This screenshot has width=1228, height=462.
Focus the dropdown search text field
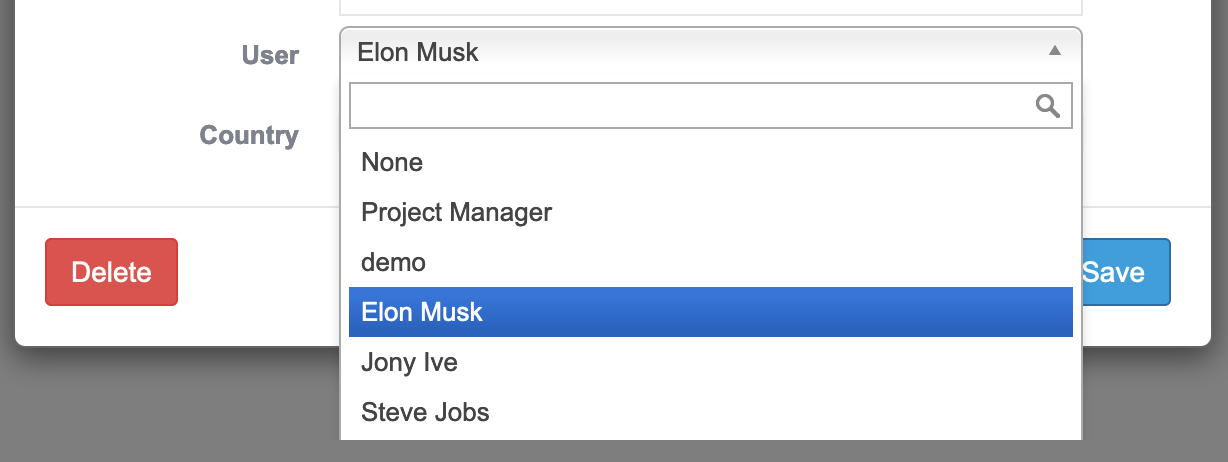tap(690, 106)
